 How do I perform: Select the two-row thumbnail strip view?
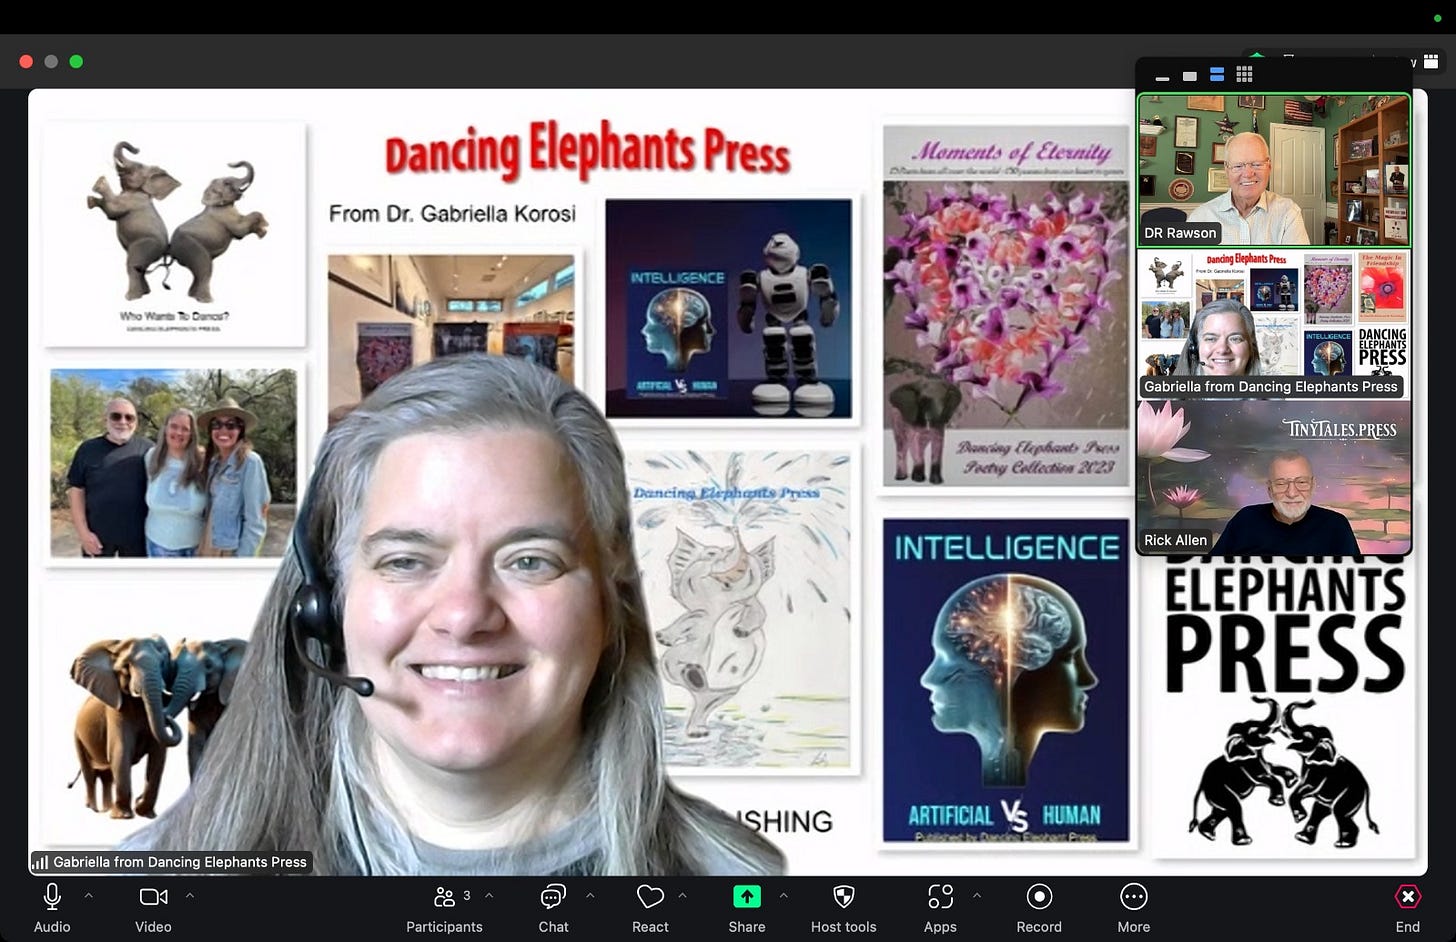[1217, 75]
